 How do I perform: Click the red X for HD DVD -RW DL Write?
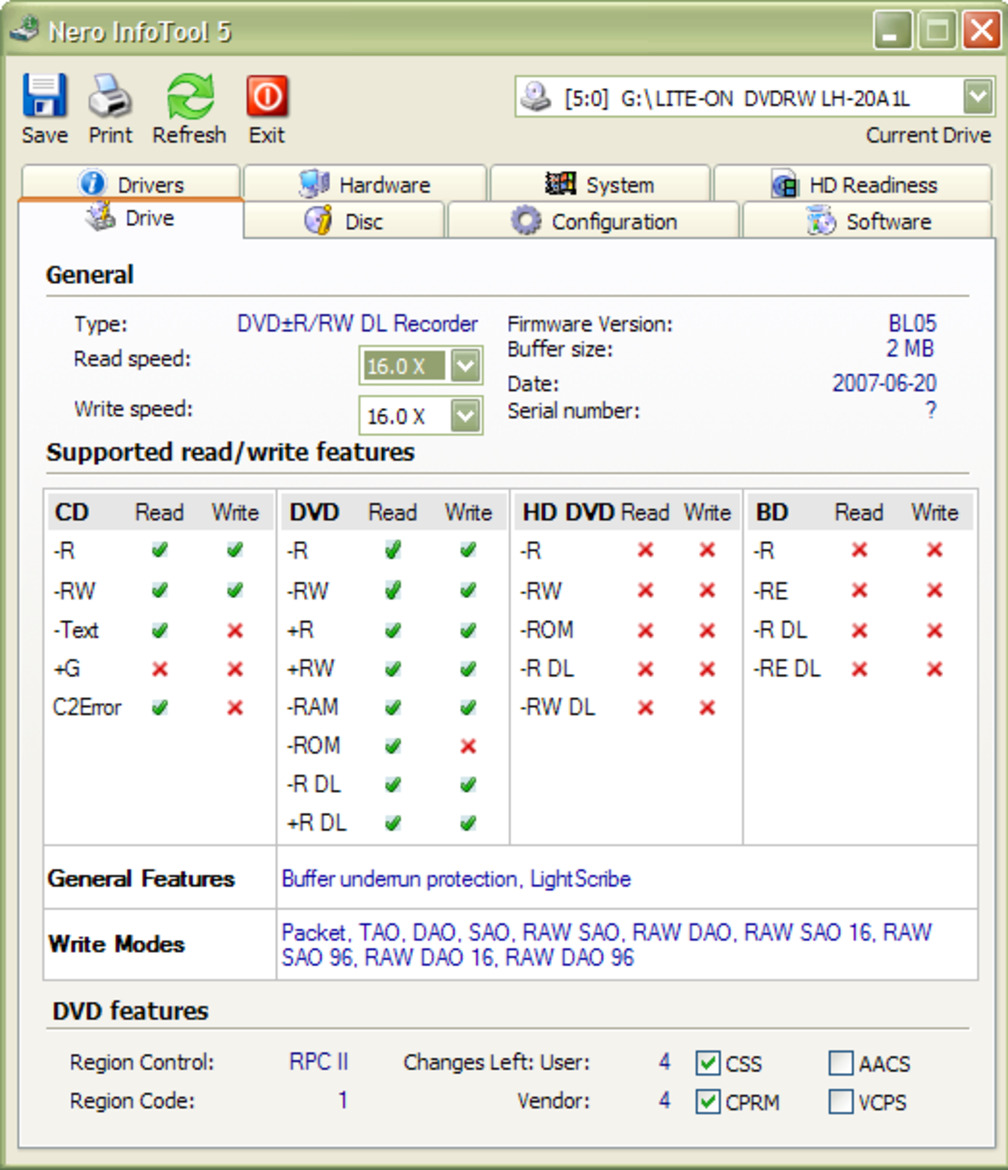[707, 707]
